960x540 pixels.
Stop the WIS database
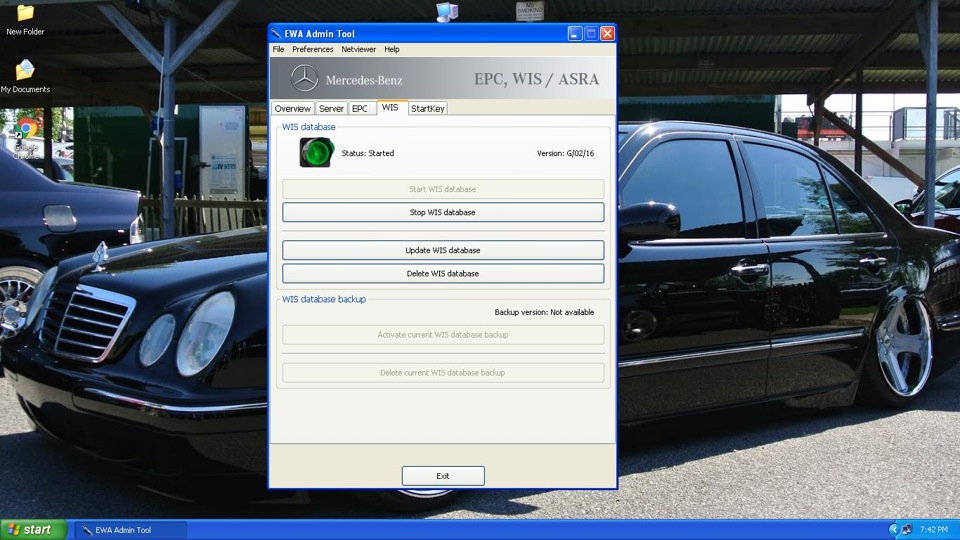[x=443, y=212]
